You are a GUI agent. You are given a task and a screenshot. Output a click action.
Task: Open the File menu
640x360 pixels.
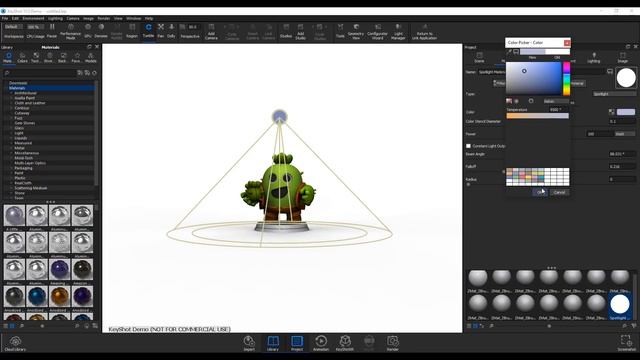pyautogui.click(x=5, y=18)
